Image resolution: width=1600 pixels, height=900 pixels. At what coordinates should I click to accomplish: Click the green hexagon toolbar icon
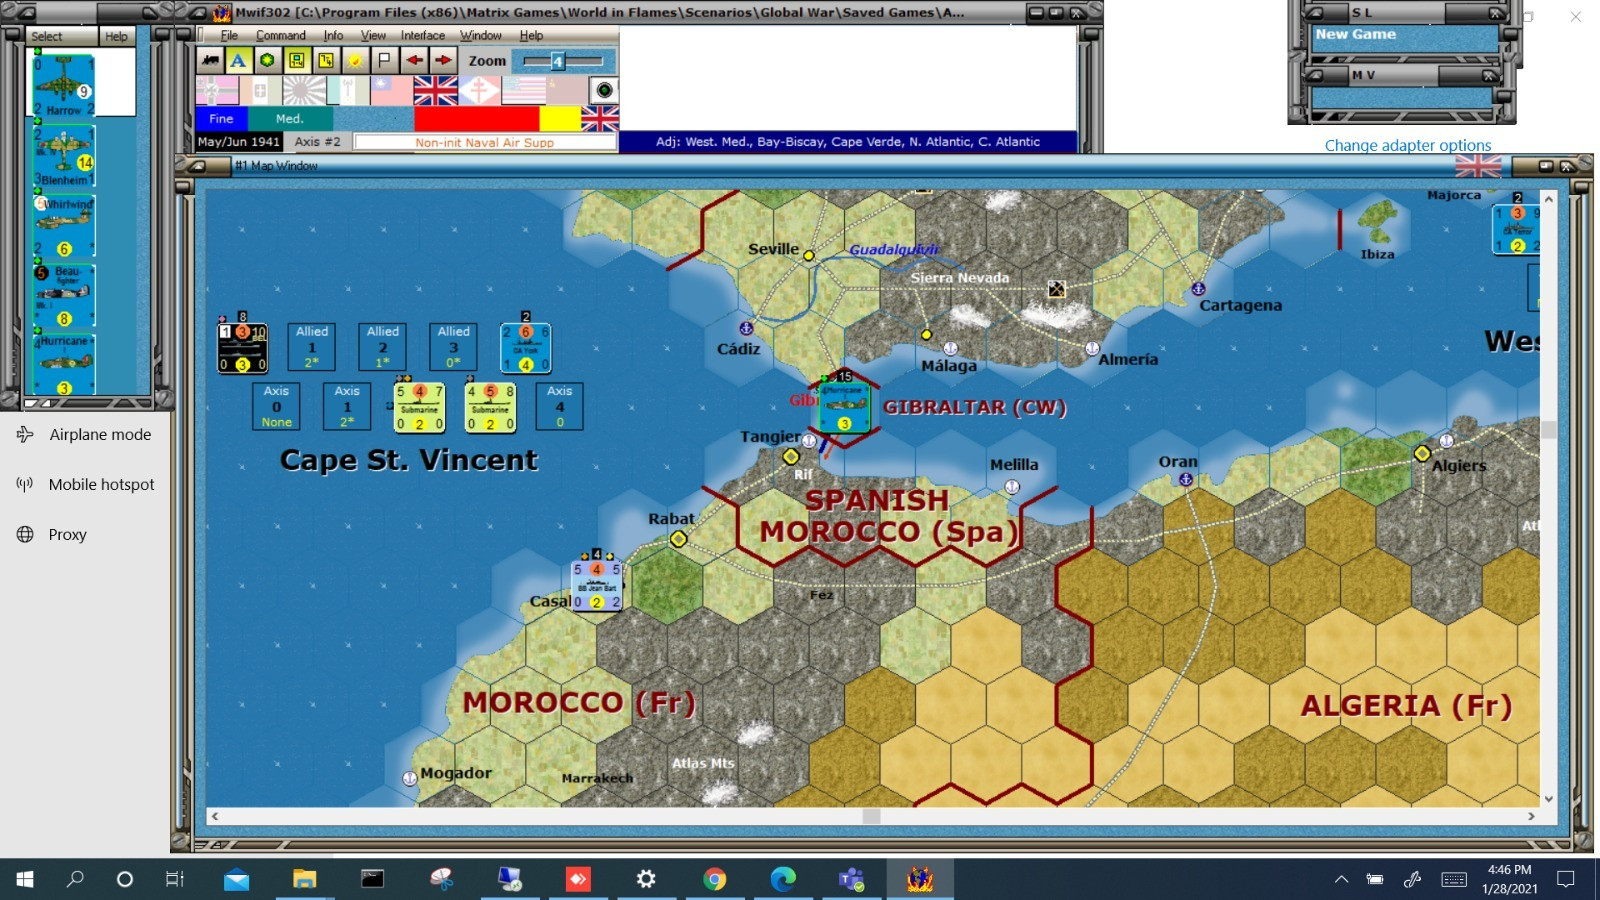click(267, 60)
